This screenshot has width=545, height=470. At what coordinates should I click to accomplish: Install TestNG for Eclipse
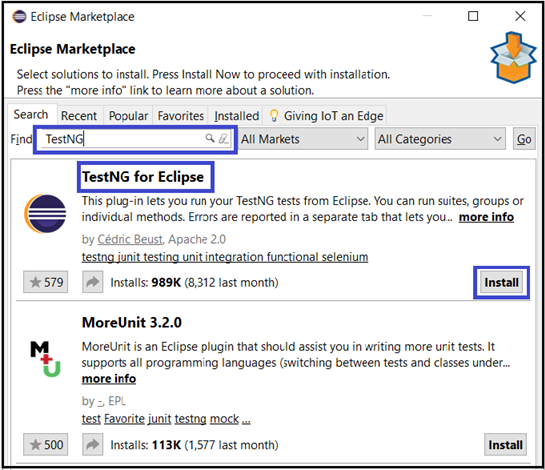click(x=501, y=282)
